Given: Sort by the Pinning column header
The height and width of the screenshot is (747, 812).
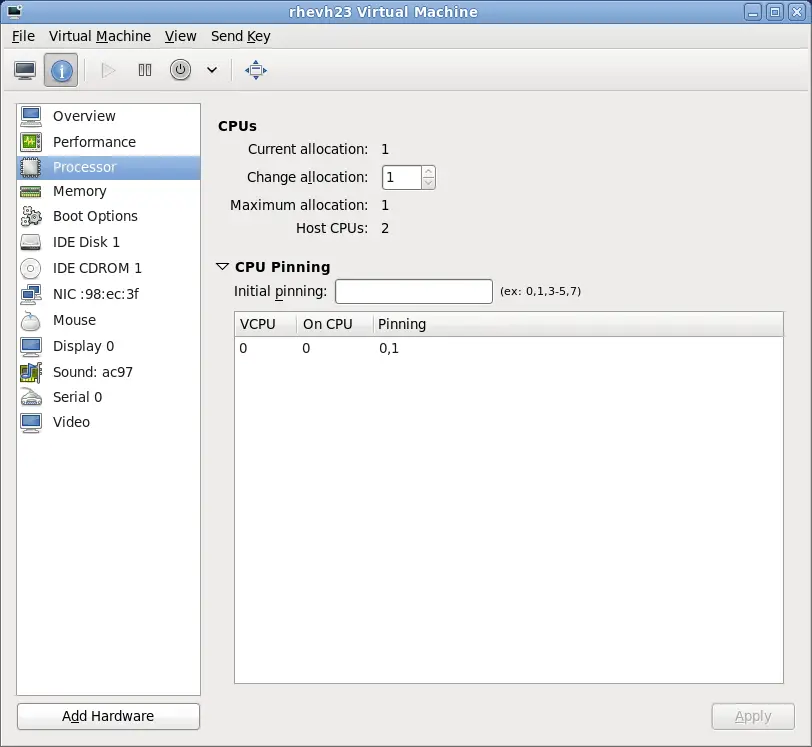Looking at the screenshot, I should click(402, 324).
